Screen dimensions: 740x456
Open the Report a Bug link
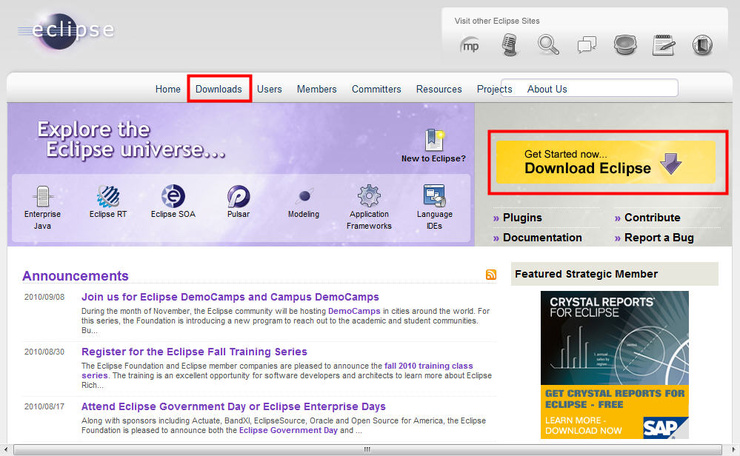(x=659, y=237)
